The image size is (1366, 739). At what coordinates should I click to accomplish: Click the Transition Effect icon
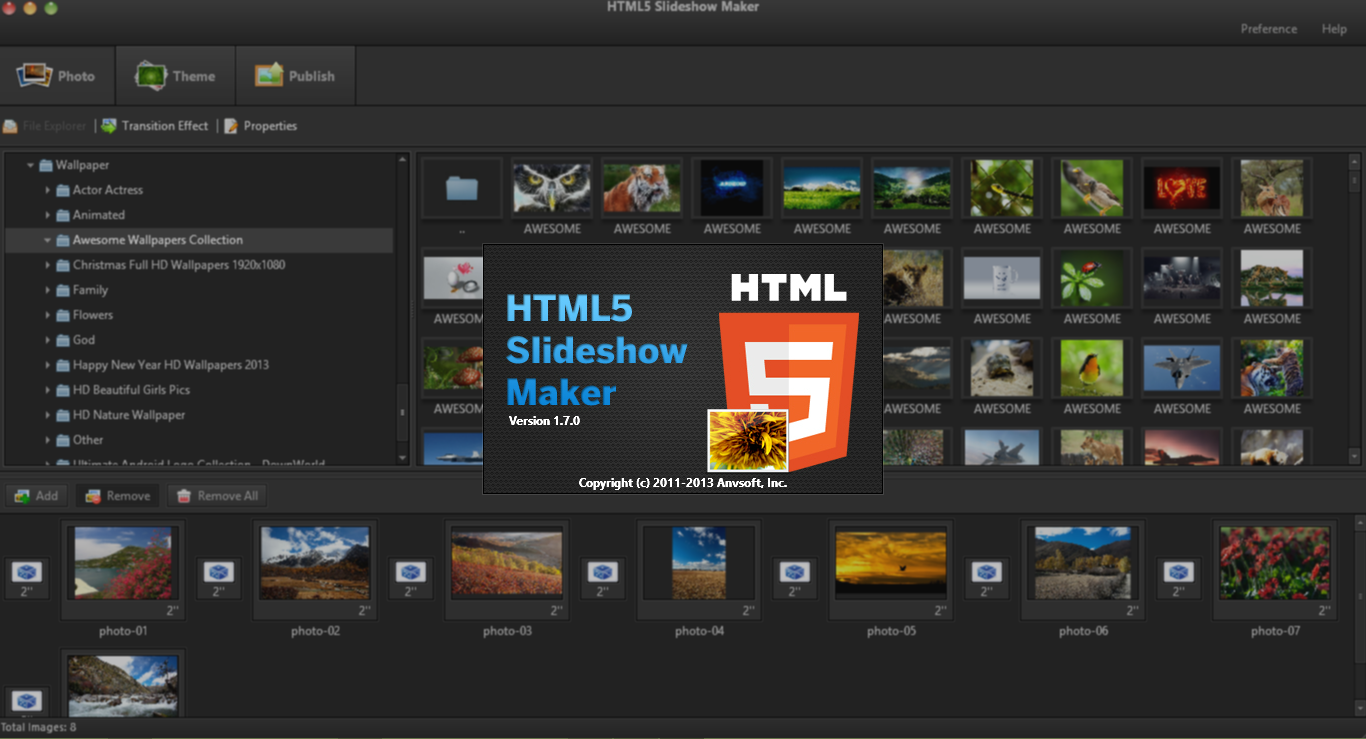pos(109,126)
